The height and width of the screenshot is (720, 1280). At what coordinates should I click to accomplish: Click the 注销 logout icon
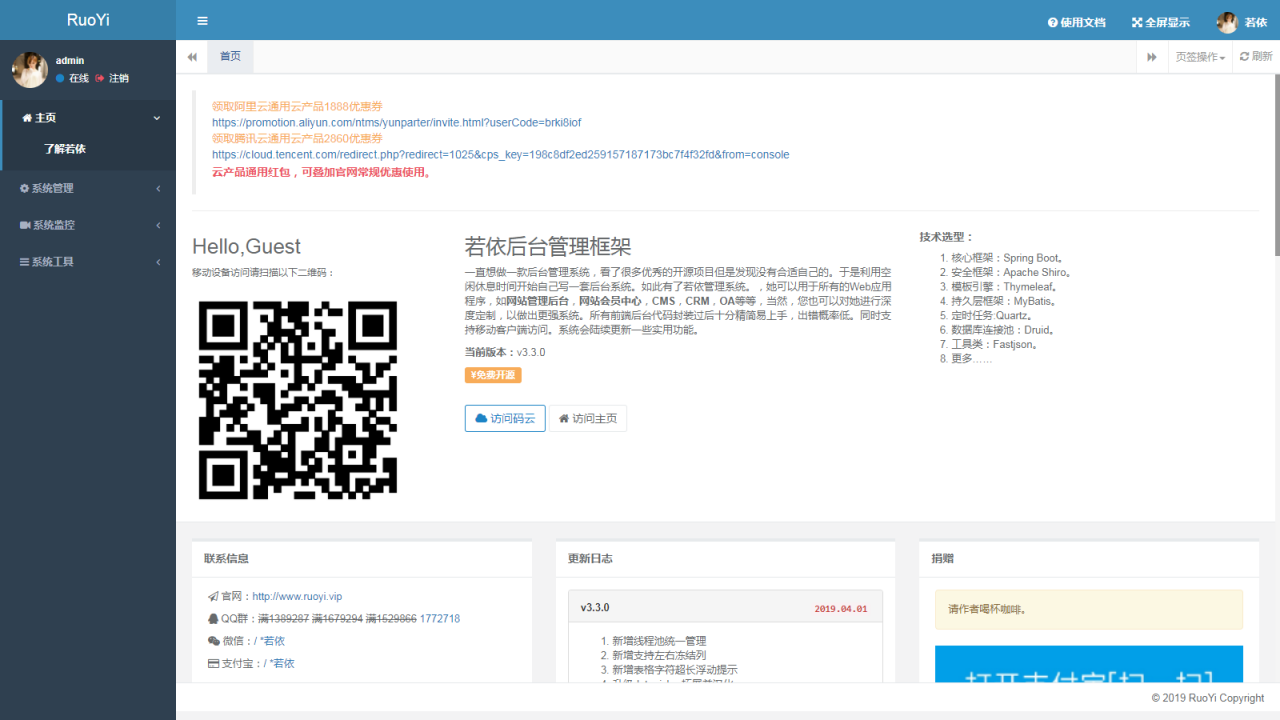tap(100, 78)
